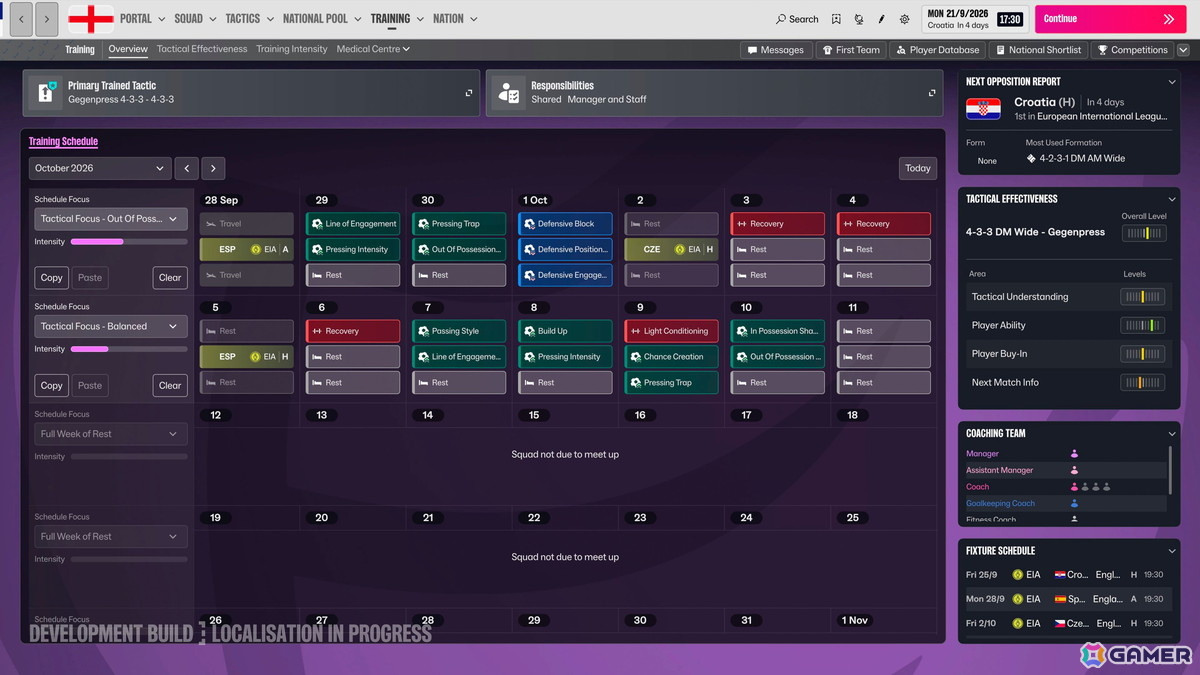Collapse the Coaching Team panel
Viewport: 1200px width, 675px height.
(x=1171, y=434)
